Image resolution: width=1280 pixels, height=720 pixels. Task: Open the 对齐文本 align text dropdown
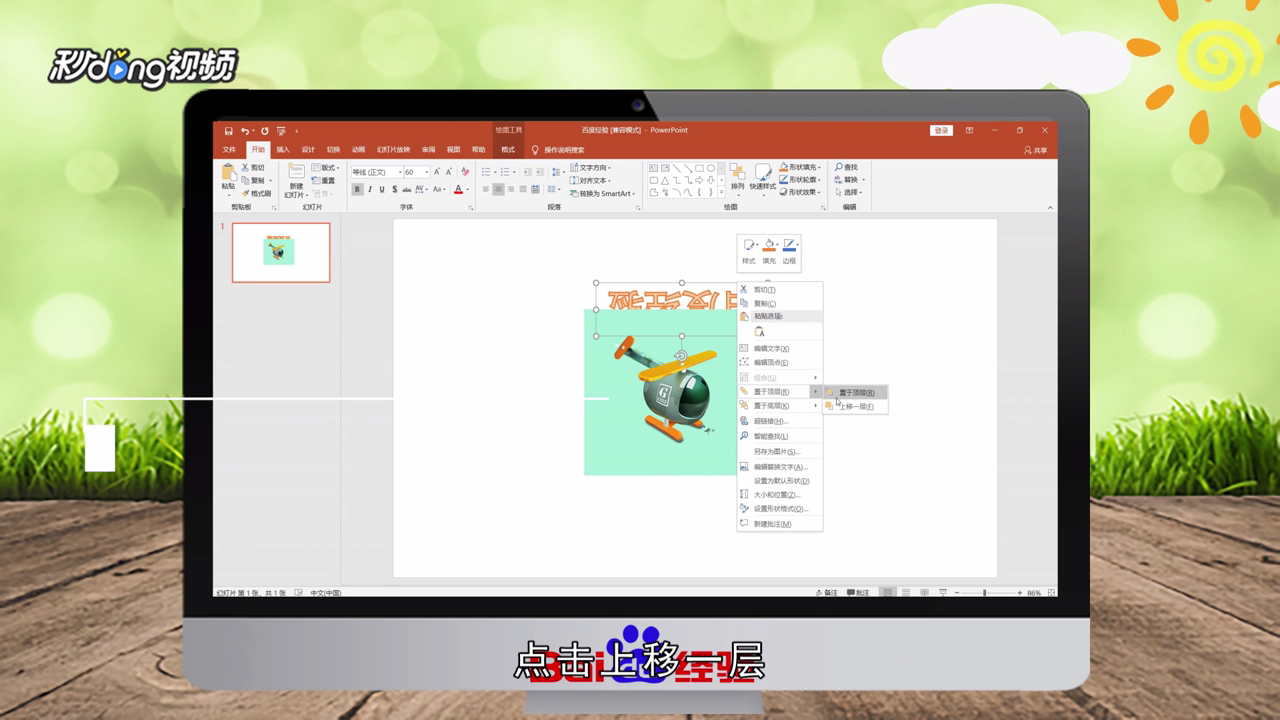590,180
